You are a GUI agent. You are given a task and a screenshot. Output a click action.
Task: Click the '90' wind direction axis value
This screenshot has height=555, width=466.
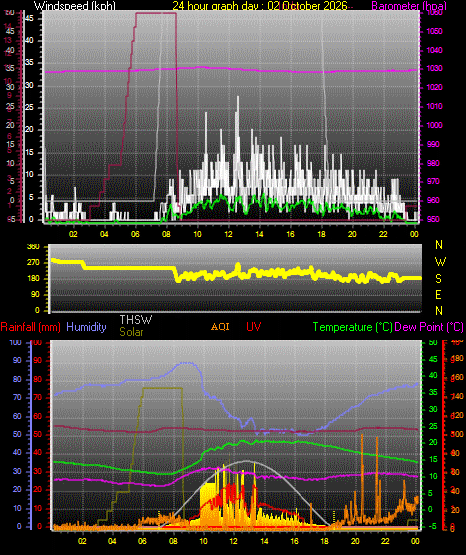coord(35,294)
